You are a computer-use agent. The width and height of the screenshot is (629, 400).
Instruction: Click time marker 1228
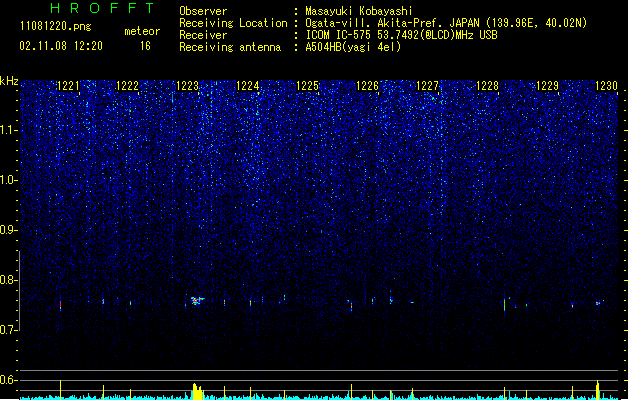[x=487, y=86]
